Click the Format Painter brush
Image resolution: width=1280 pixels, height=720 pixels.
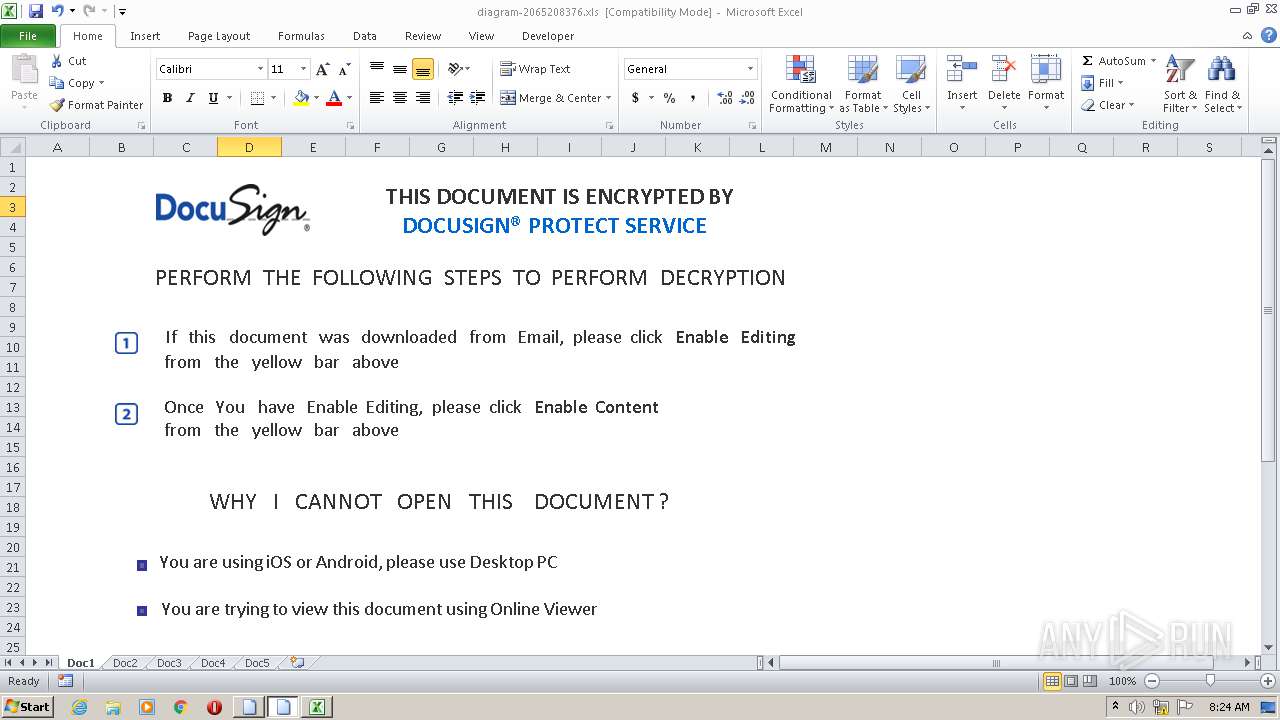point(57,105)
